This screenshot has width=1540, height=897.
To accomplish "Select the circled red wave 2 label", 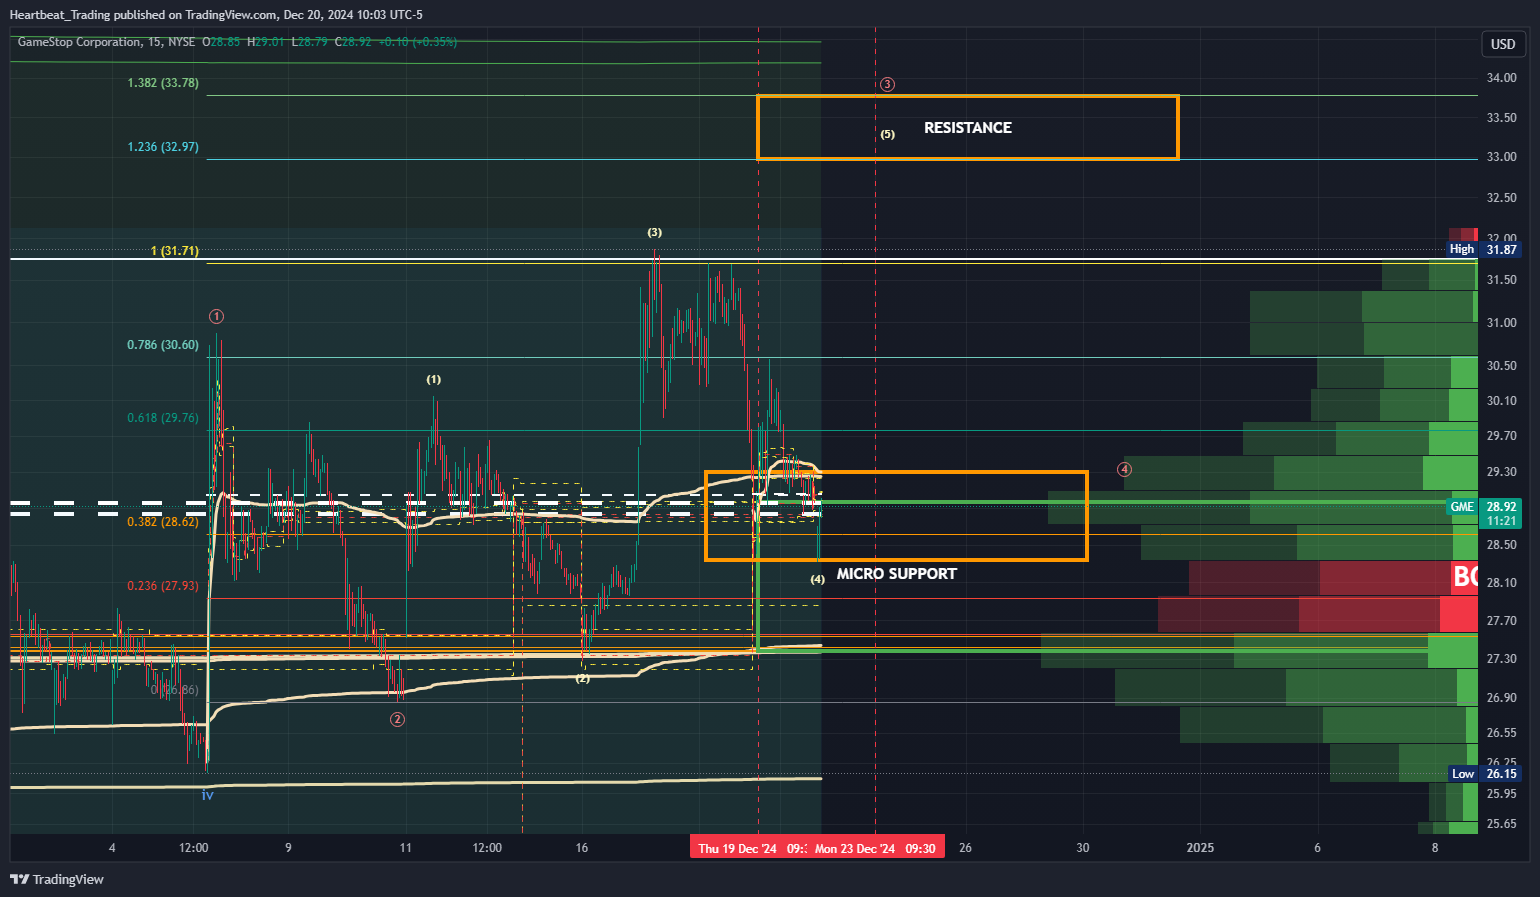I will (397, 719).
